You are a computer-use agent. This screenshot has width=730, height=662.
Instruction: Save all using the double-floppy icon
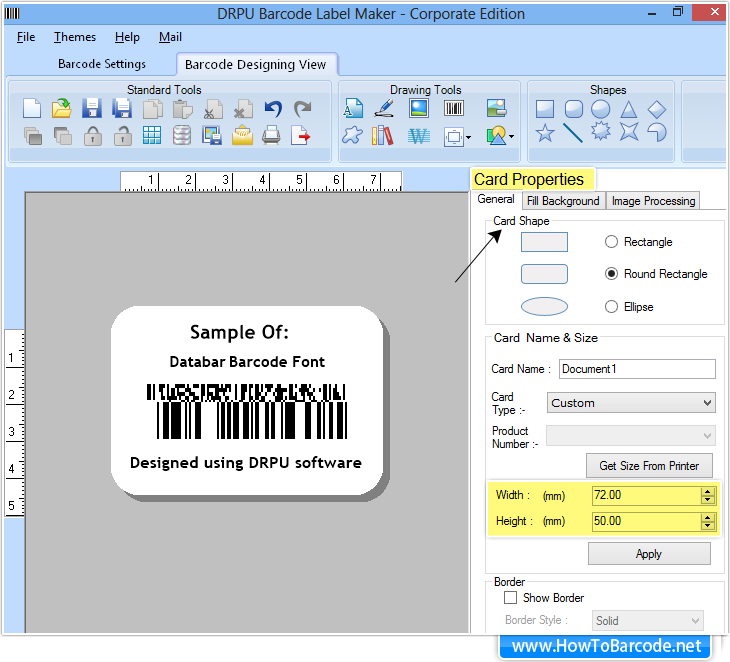click(x=122, y=108)
